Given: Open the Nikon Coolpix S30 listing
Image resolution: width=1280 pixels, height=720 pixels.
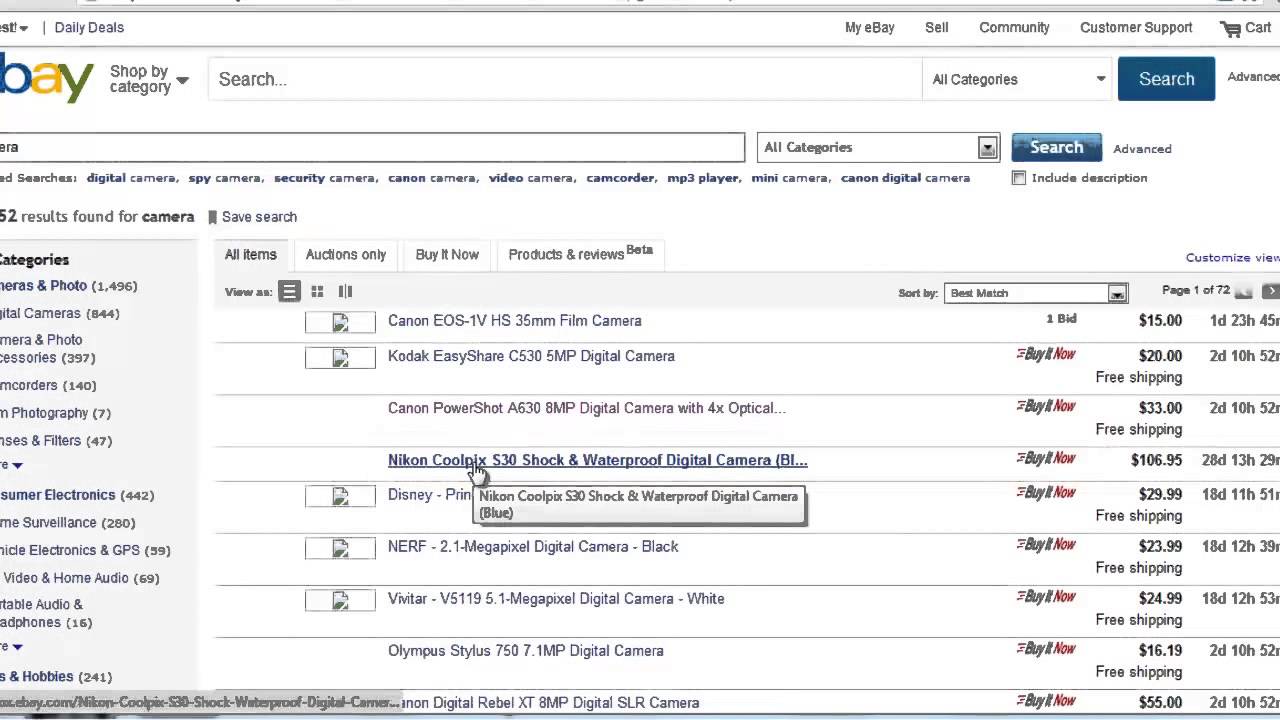Looking at the screenshot, I should pyautogui.click(x=597, y=460).
